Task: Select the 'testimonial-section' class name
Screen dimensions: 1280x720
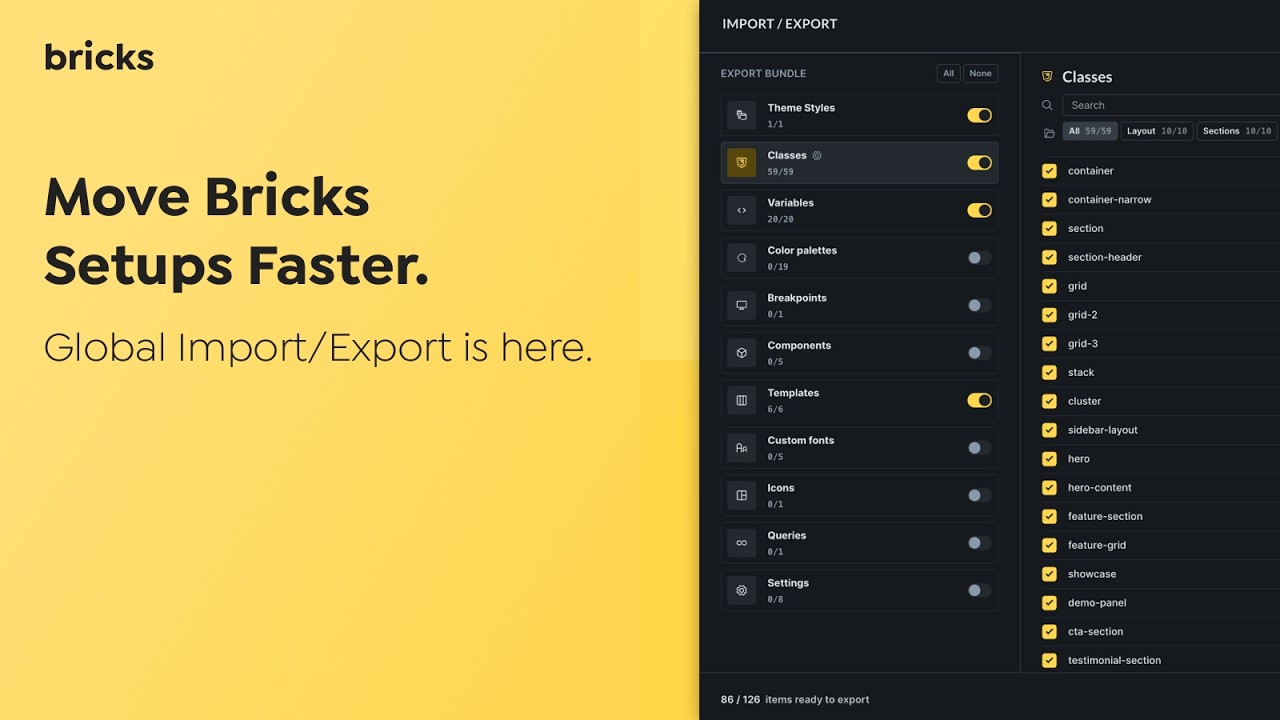Action: tap(1114, 660)
